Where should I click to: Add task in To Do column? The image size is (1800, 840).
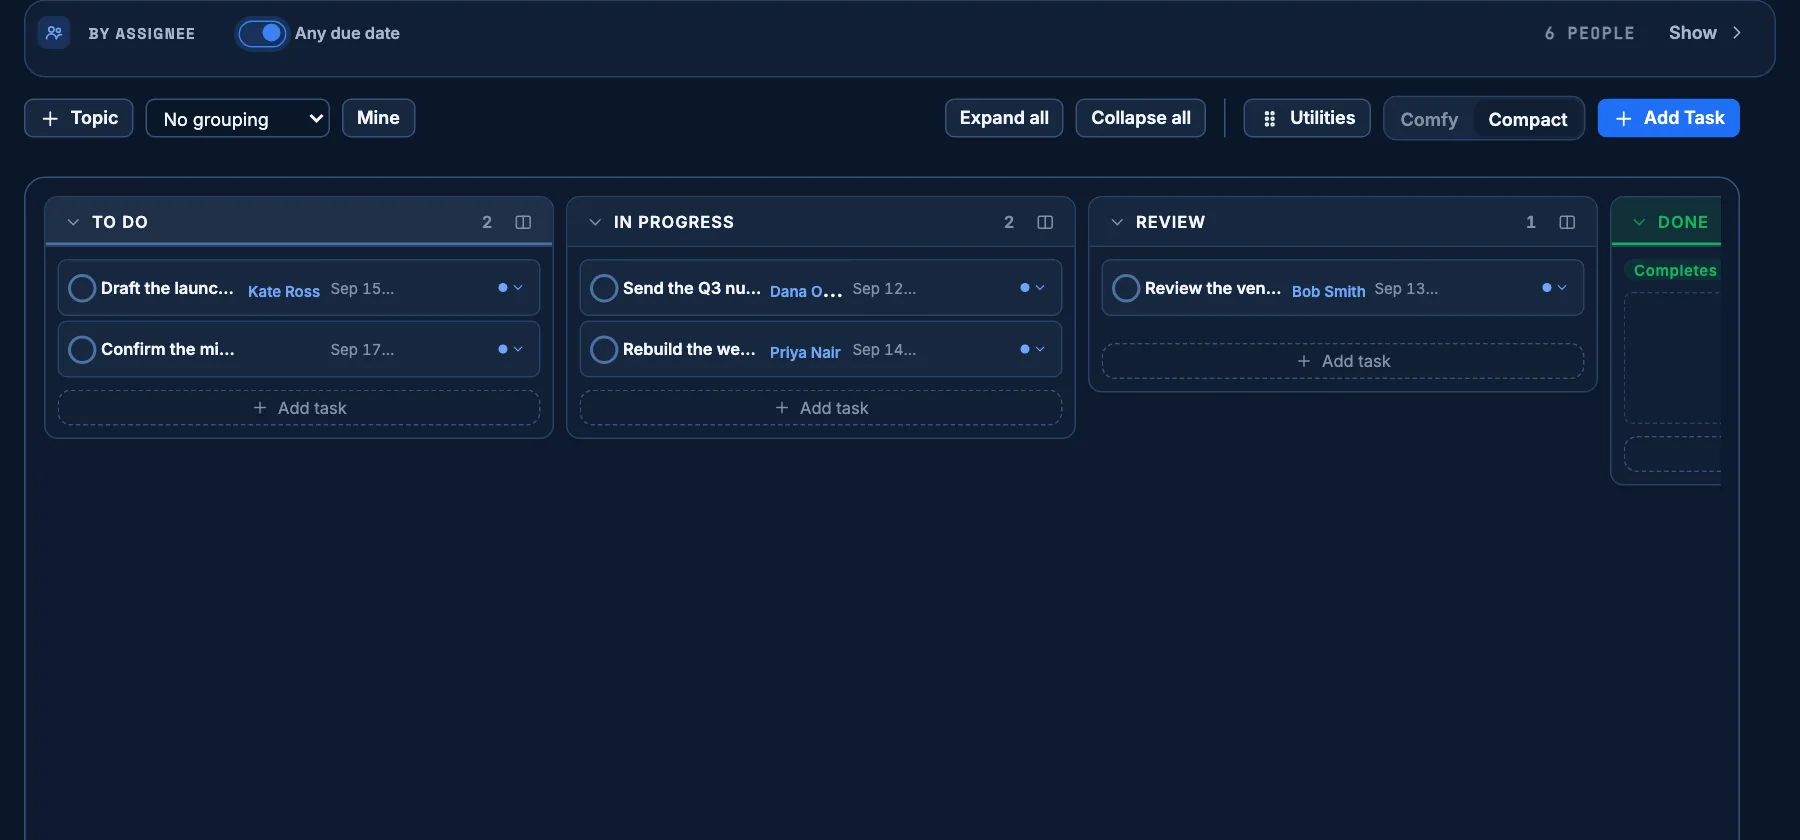tap(299, 408)
